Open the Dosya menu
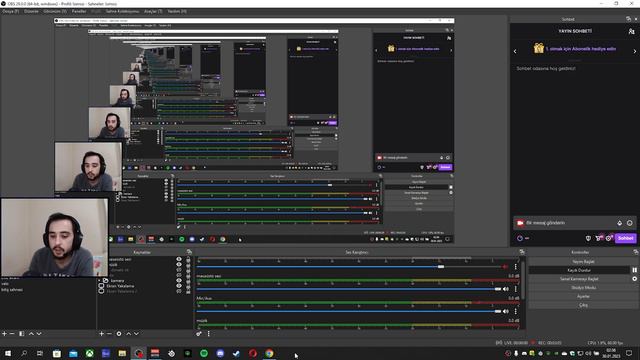The width and height of the screenshot is (640, 360). pyautogui.click(x=11, y=11)
